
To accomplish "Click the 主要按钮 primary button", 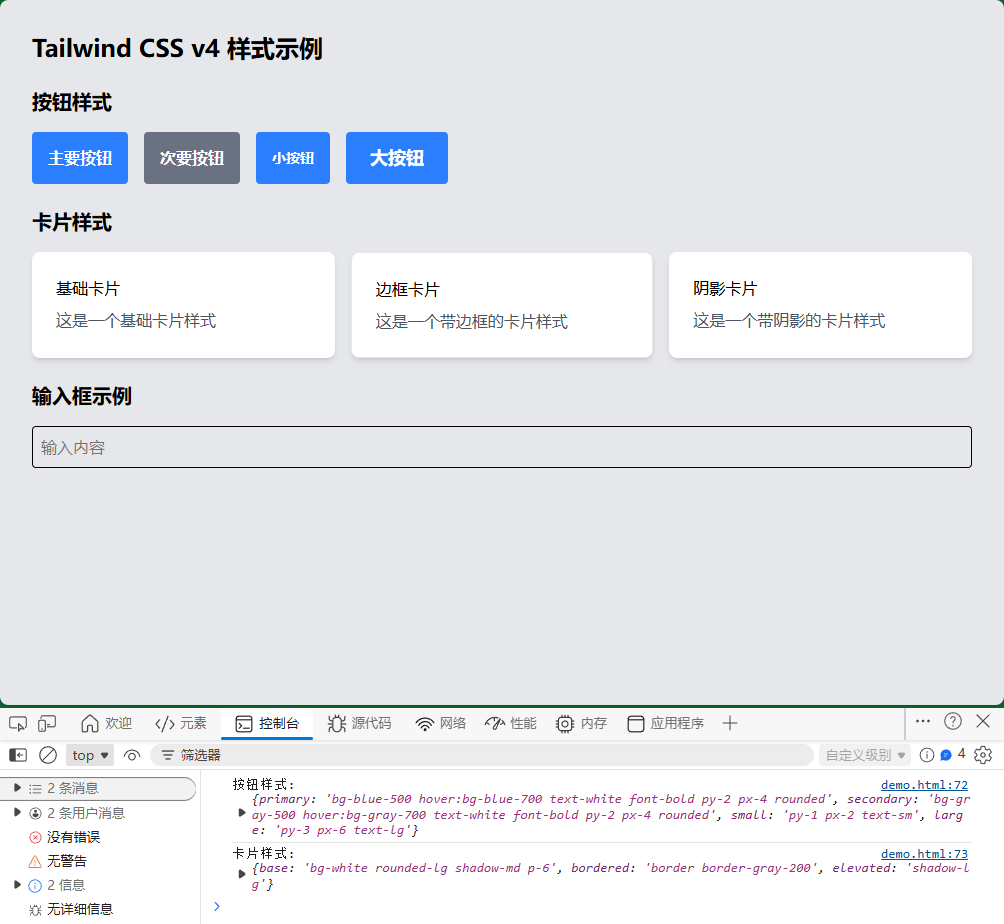I will (x=80, y=158).
